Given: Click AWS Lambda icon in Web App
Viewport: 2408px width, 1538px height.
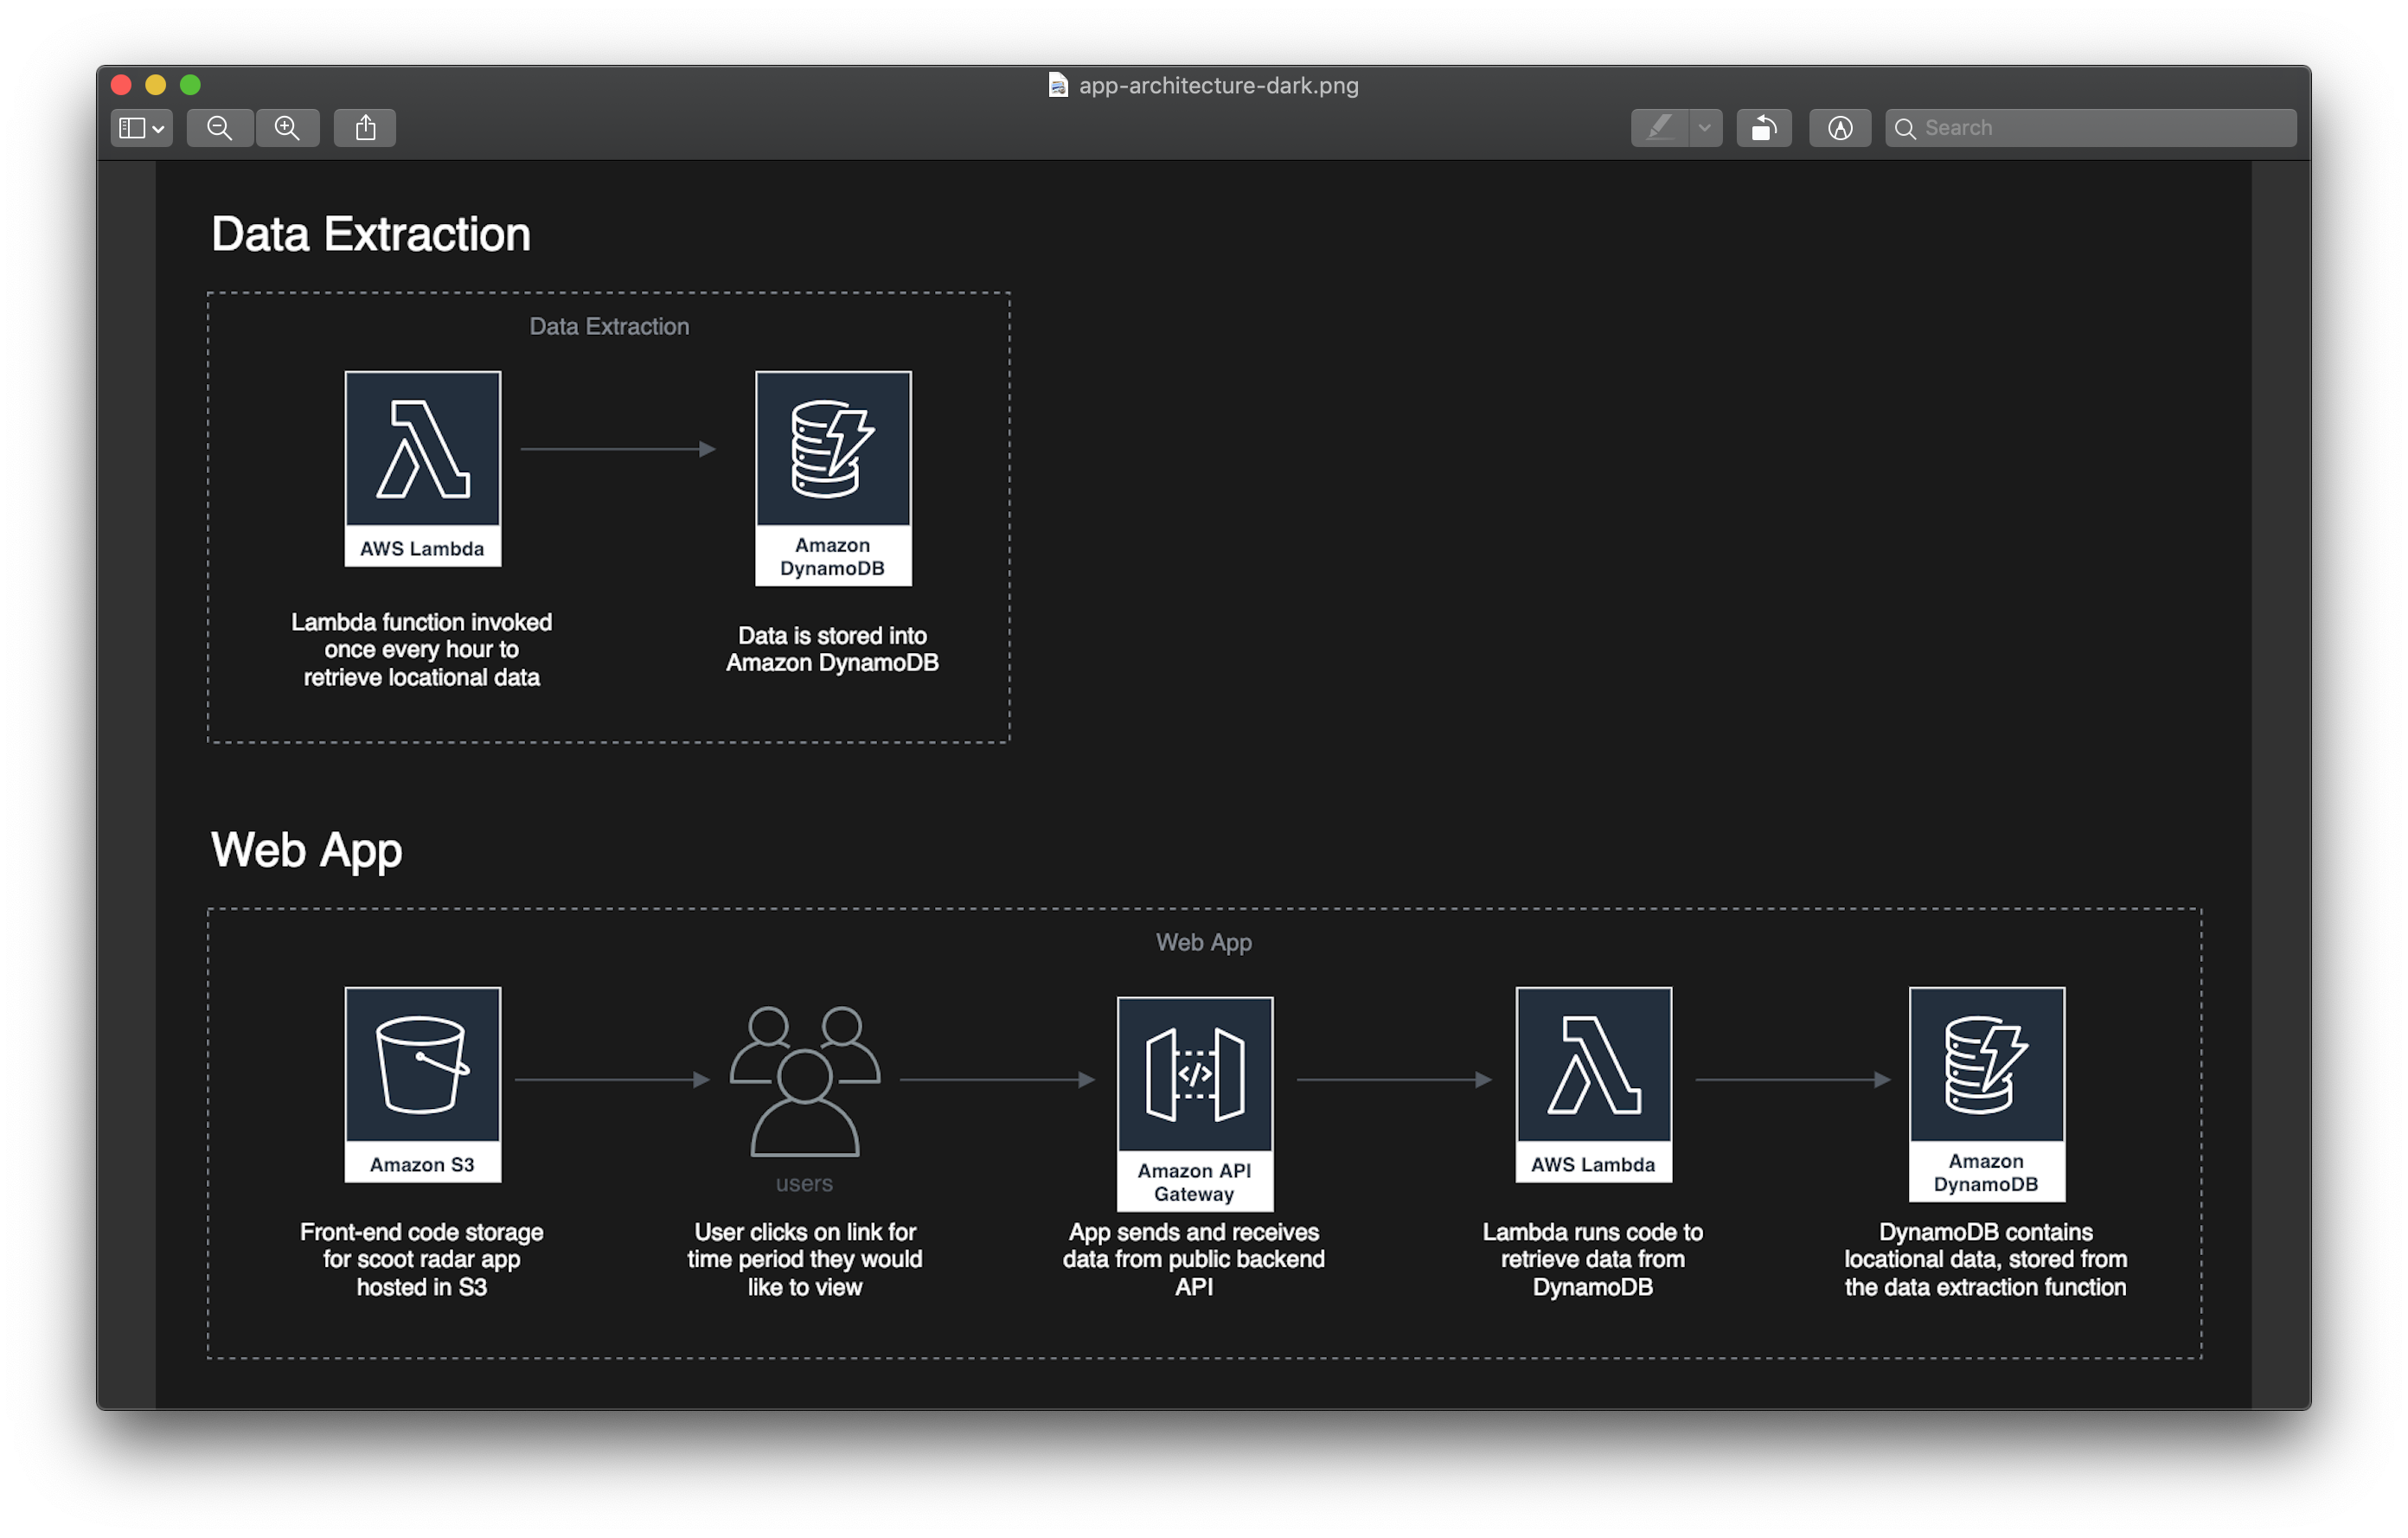Looking at the screenshot, I should point(1593,1065).
